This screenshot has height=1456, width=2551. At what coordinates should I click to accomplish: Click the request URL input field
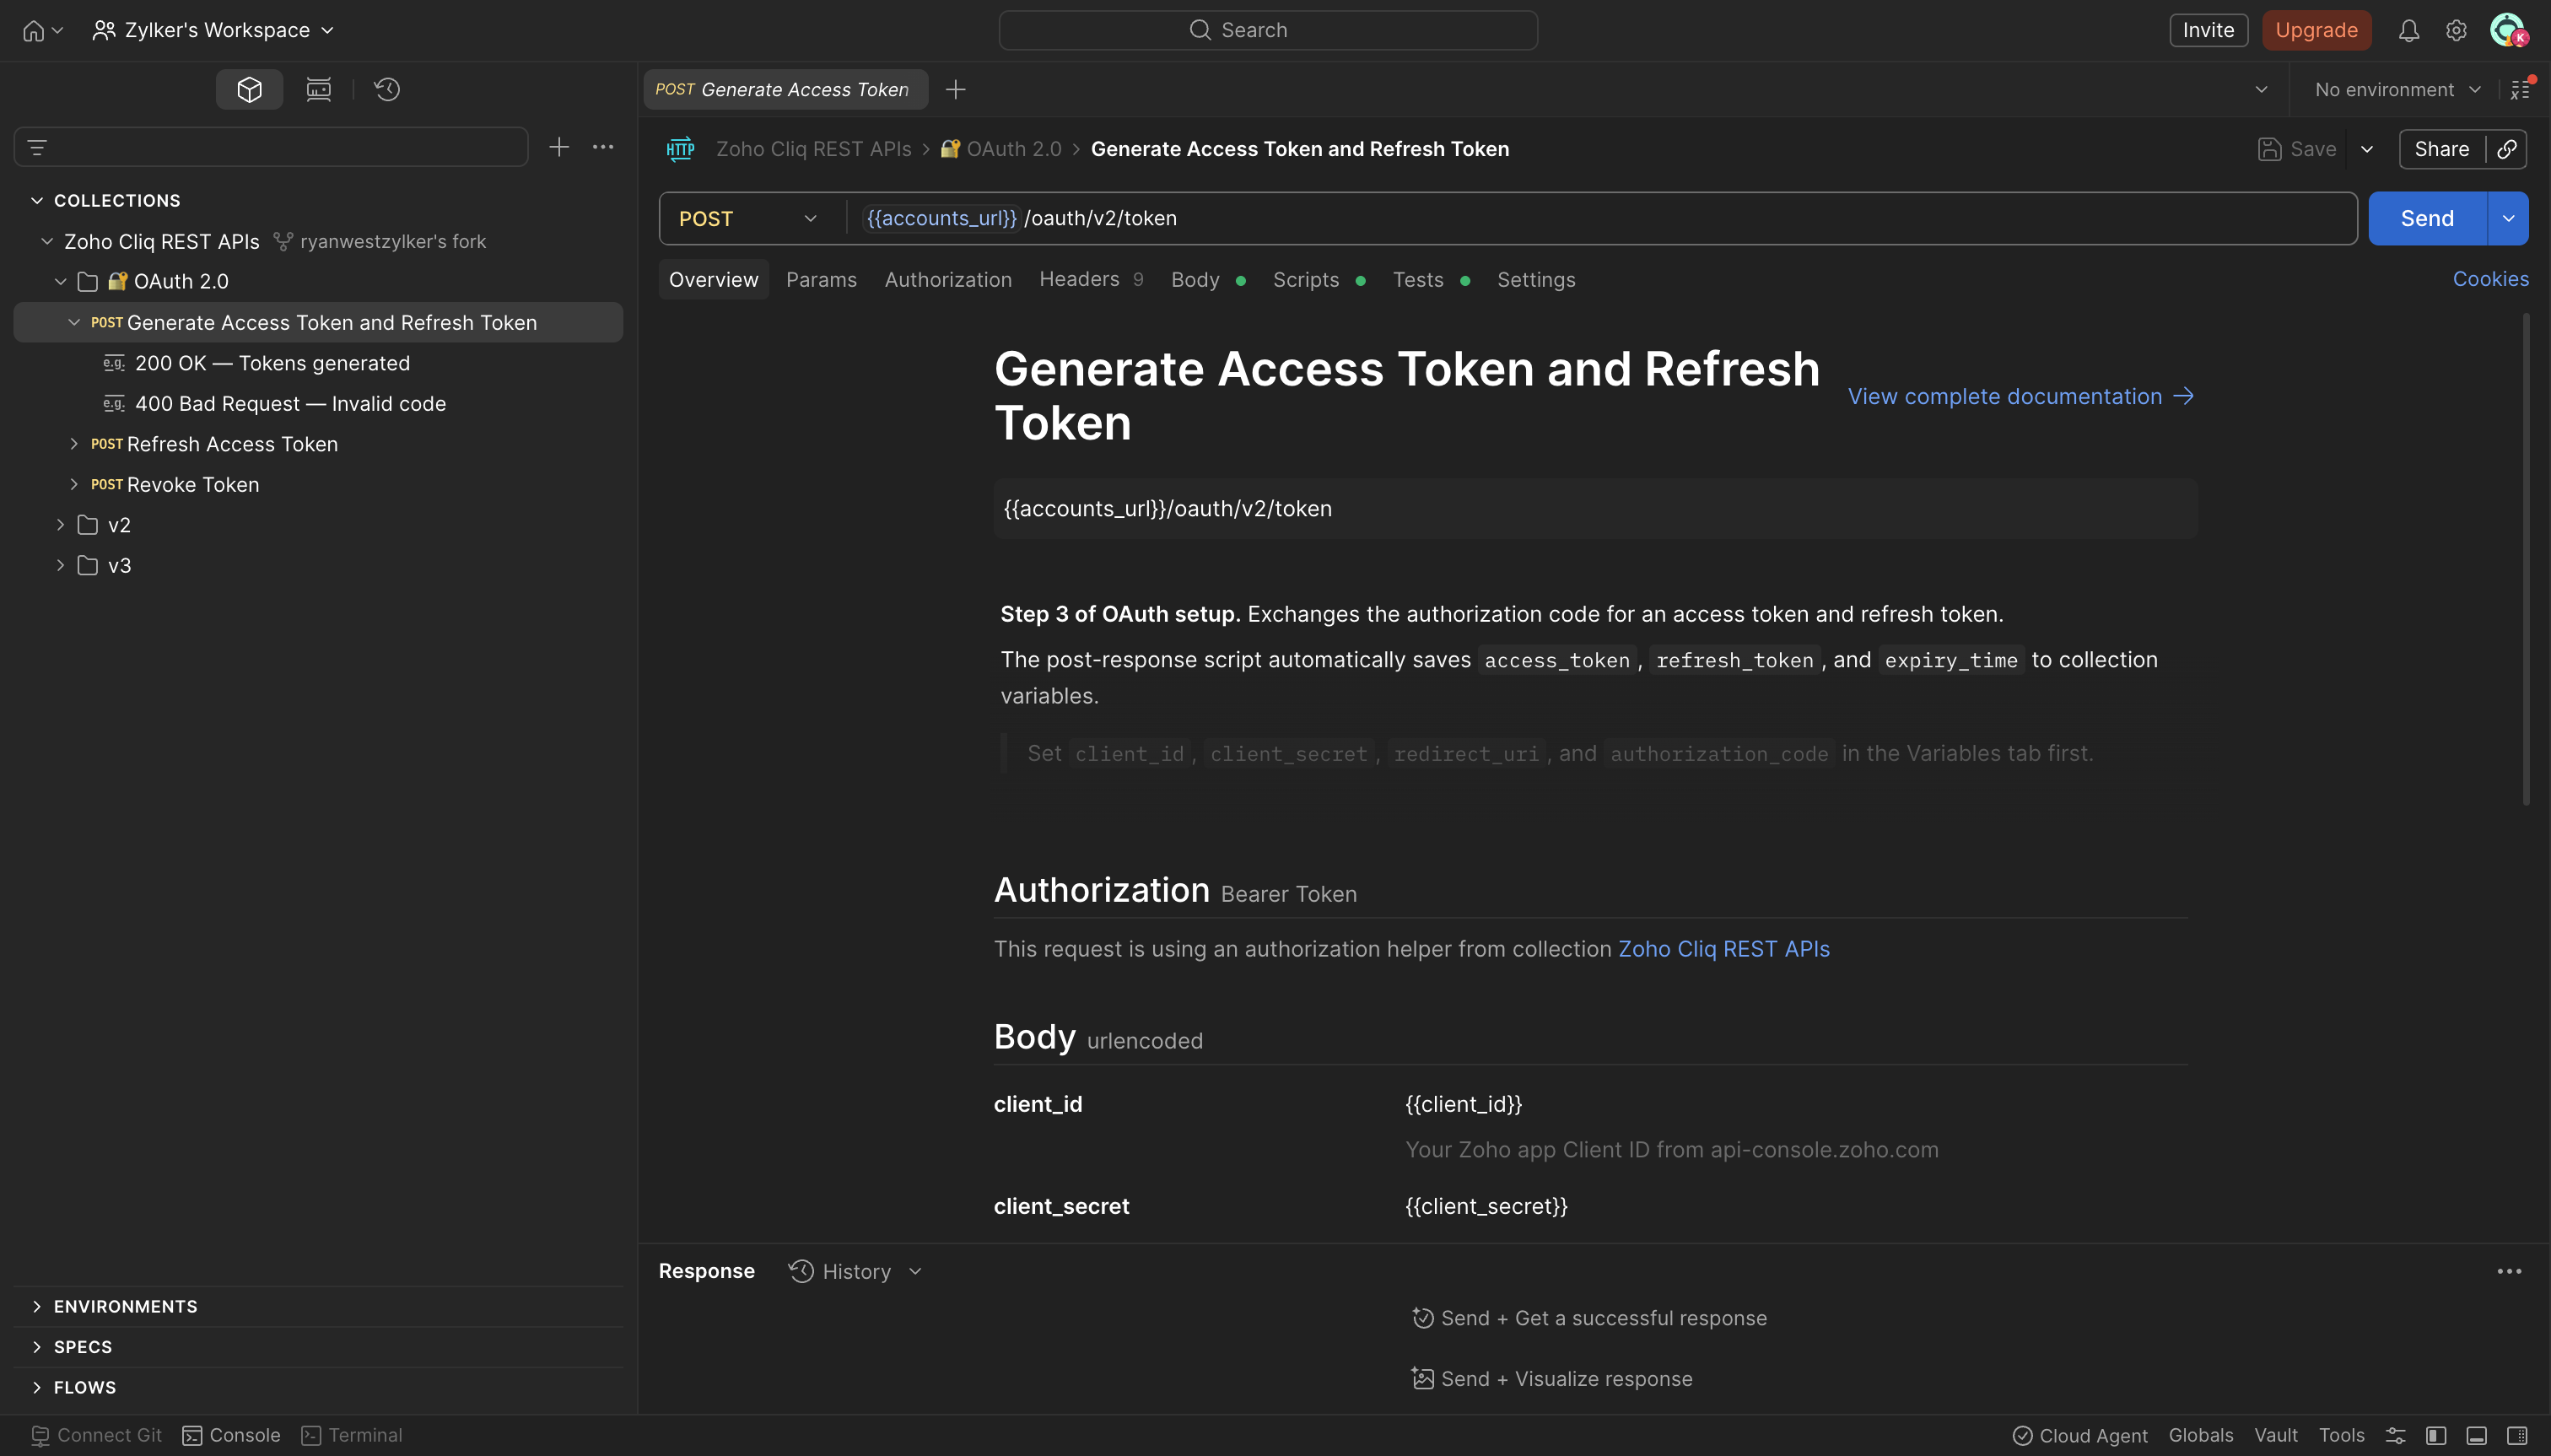click(1600, 218)
